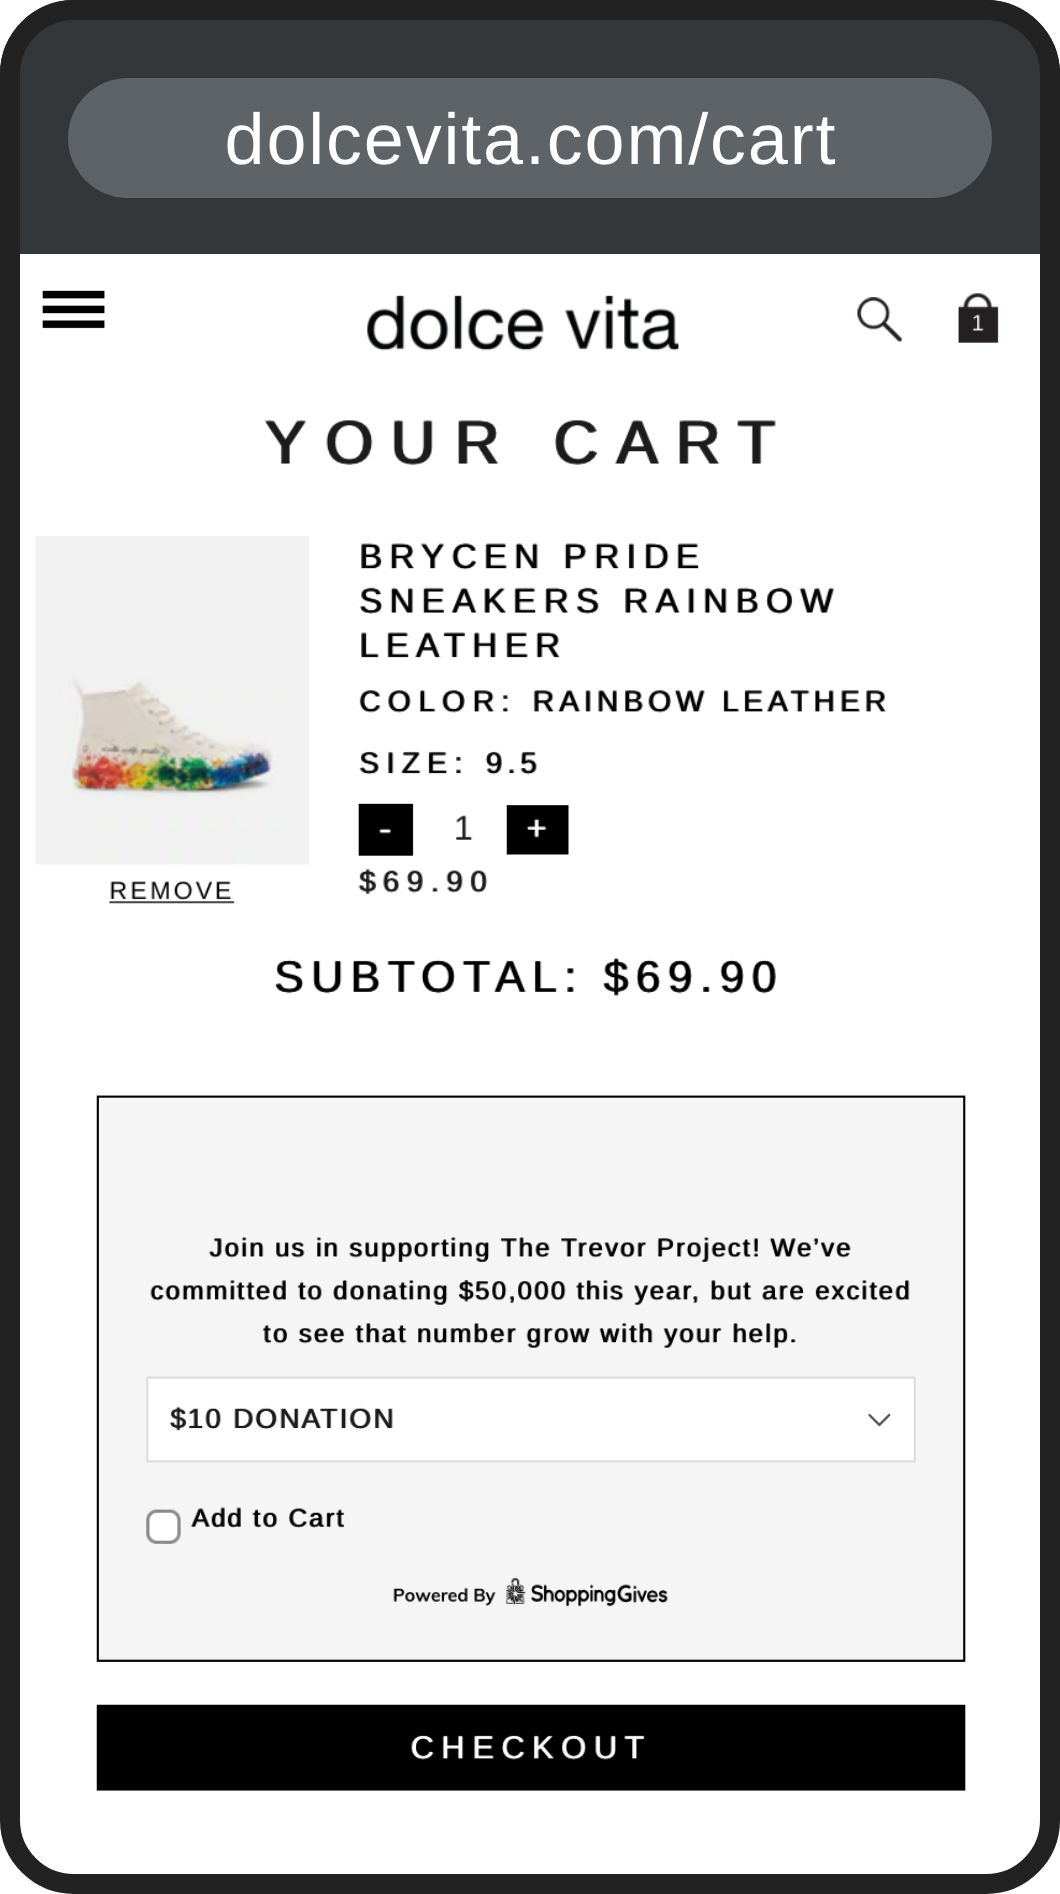The height and width of the screenshot is (1894, 1060).
Task: Open the Brycen Pride sneaker thumbnail
Action: [x=172, y=700]
